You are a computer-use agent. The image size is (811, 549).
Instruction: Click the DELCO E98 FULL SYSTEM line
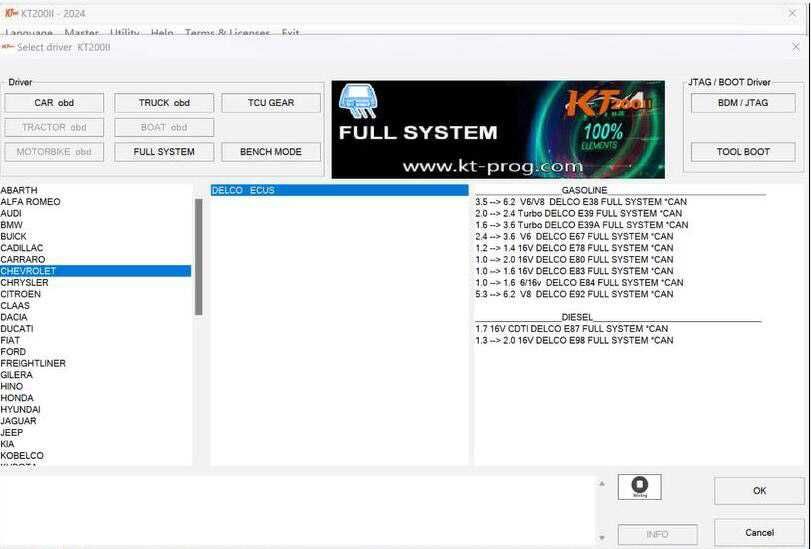pos(574,340)
